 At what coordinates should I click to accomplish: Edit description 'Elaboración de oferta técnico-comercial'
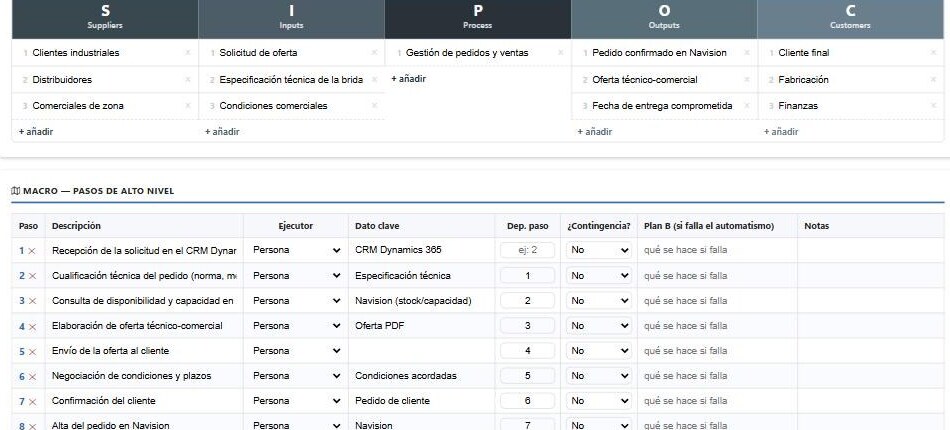144,326
